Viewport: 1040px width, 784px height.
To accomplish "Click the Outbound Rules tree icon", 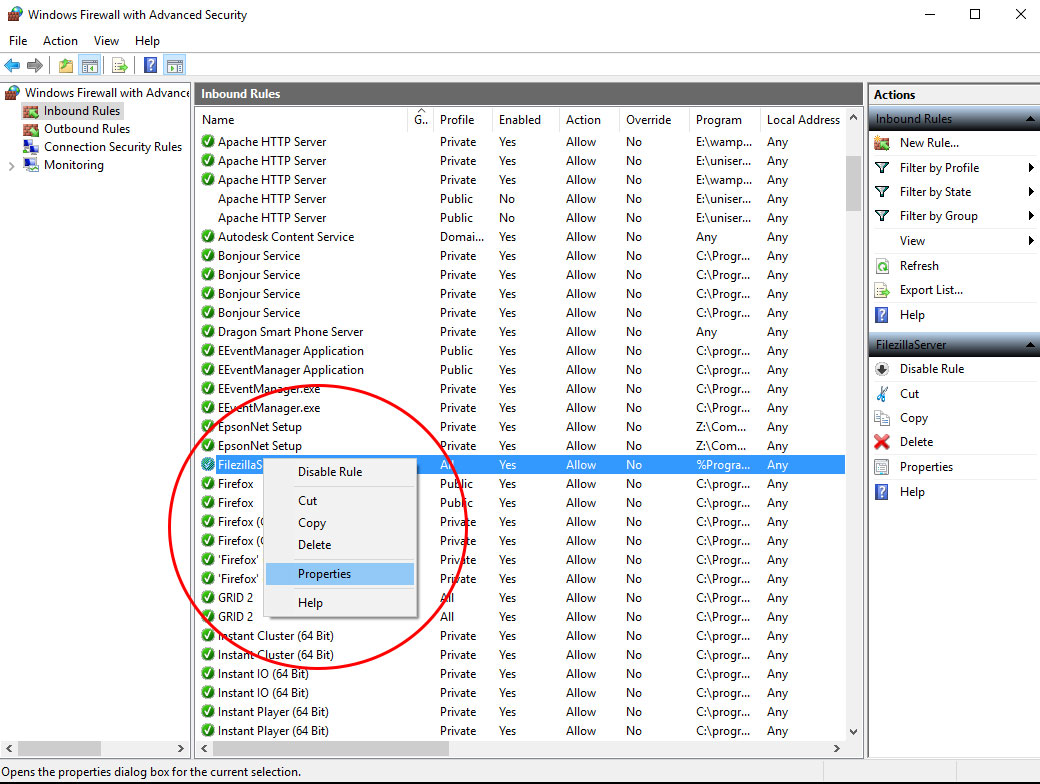I will click(x=31, y=129).
